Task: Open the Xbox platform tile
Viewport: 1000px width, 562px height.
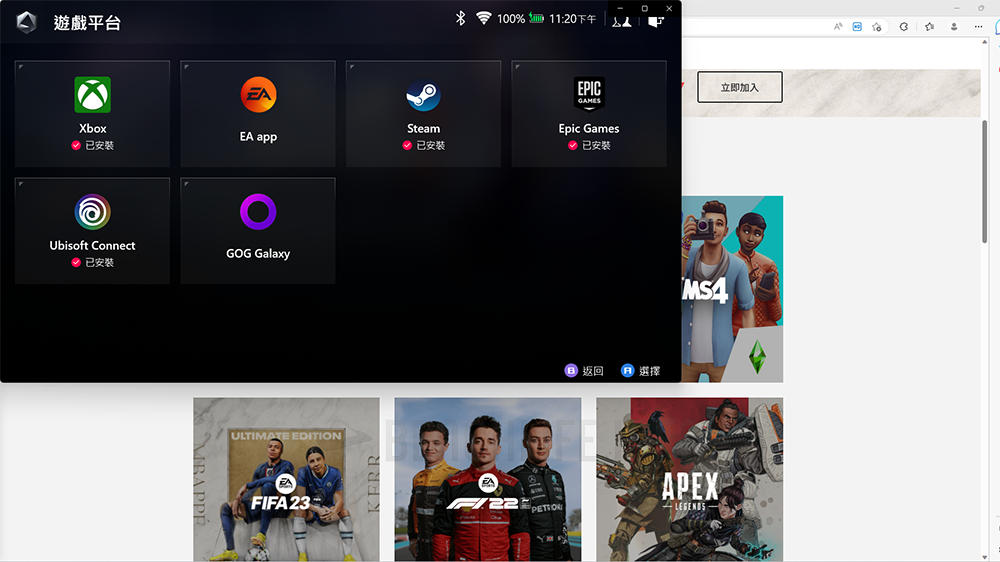Action: point(92,114)
